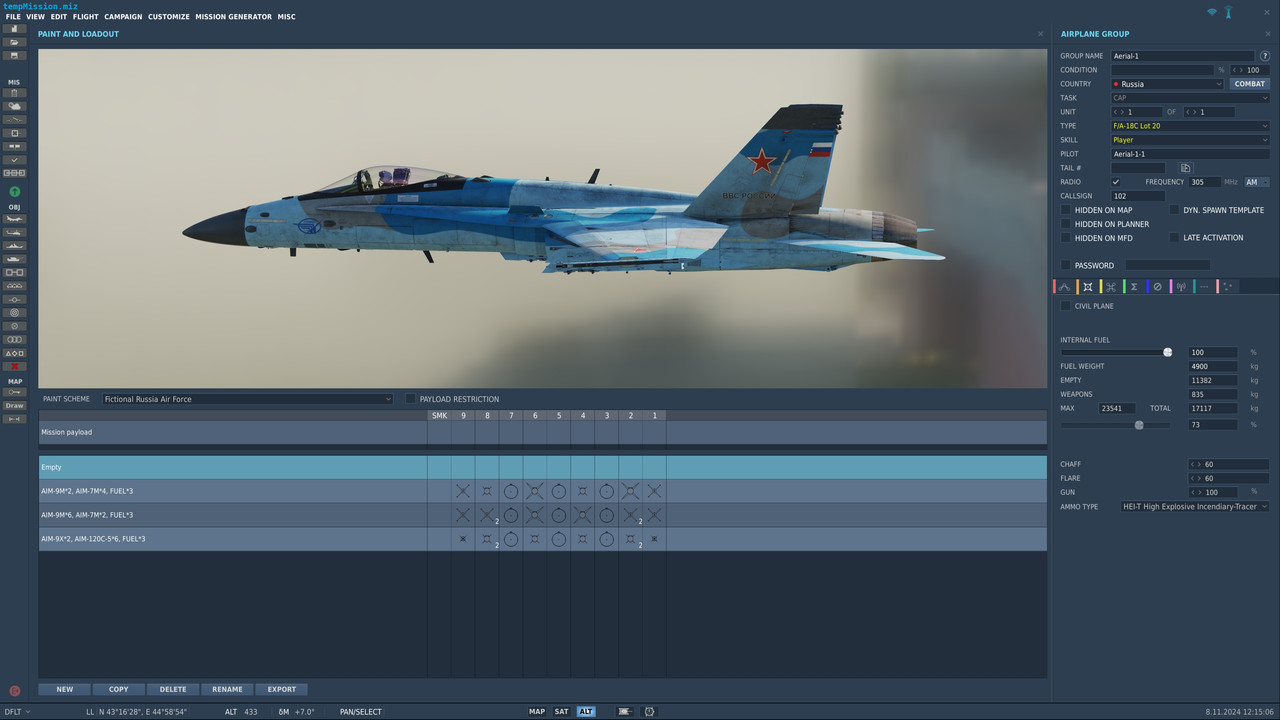
Task: Open an existing mission via the folder icon
Action: [x=14, y=42]
